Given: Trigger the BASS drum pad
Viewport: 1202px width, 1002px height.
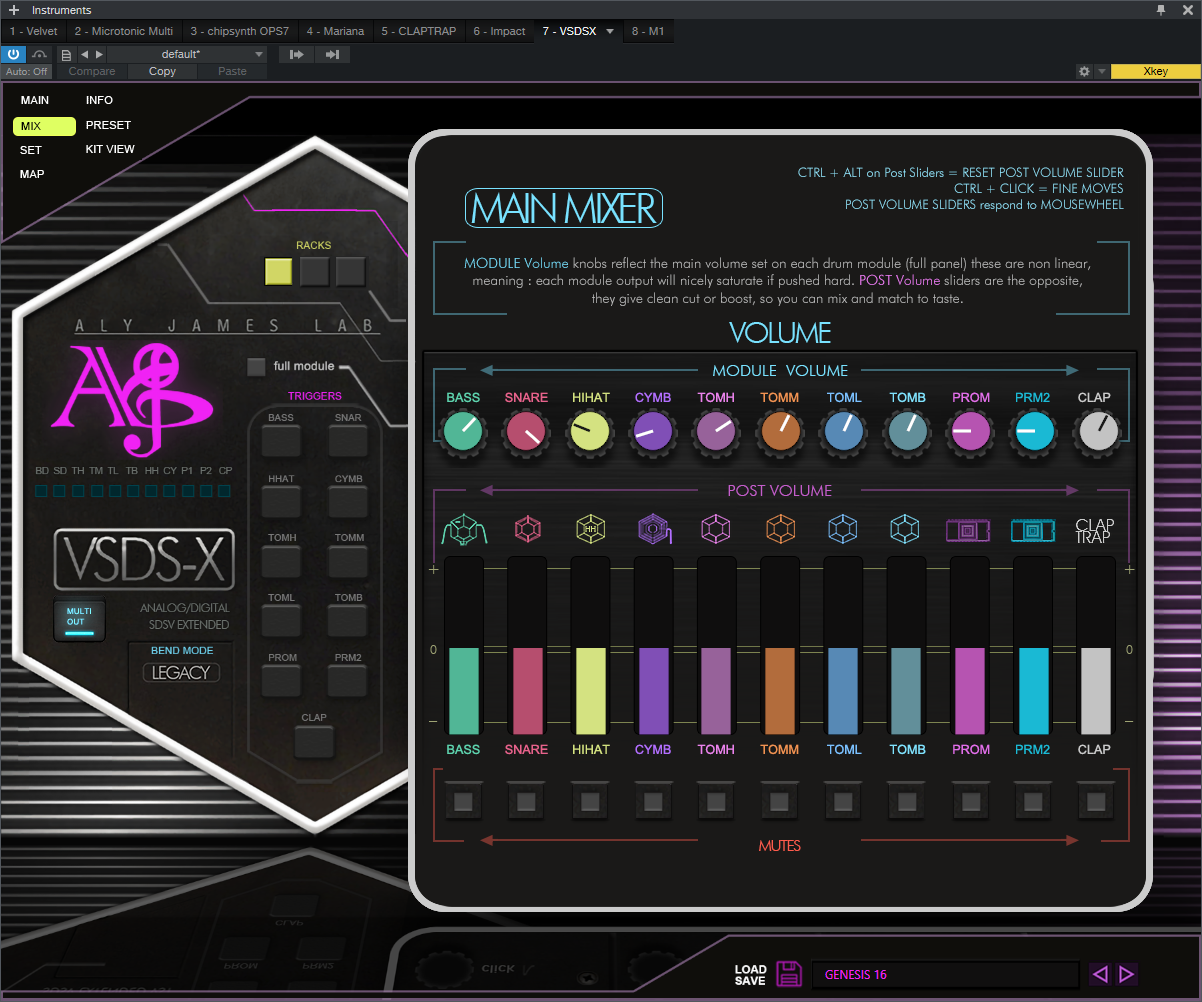Looking at the screenshot, I should tap(281, 441).
